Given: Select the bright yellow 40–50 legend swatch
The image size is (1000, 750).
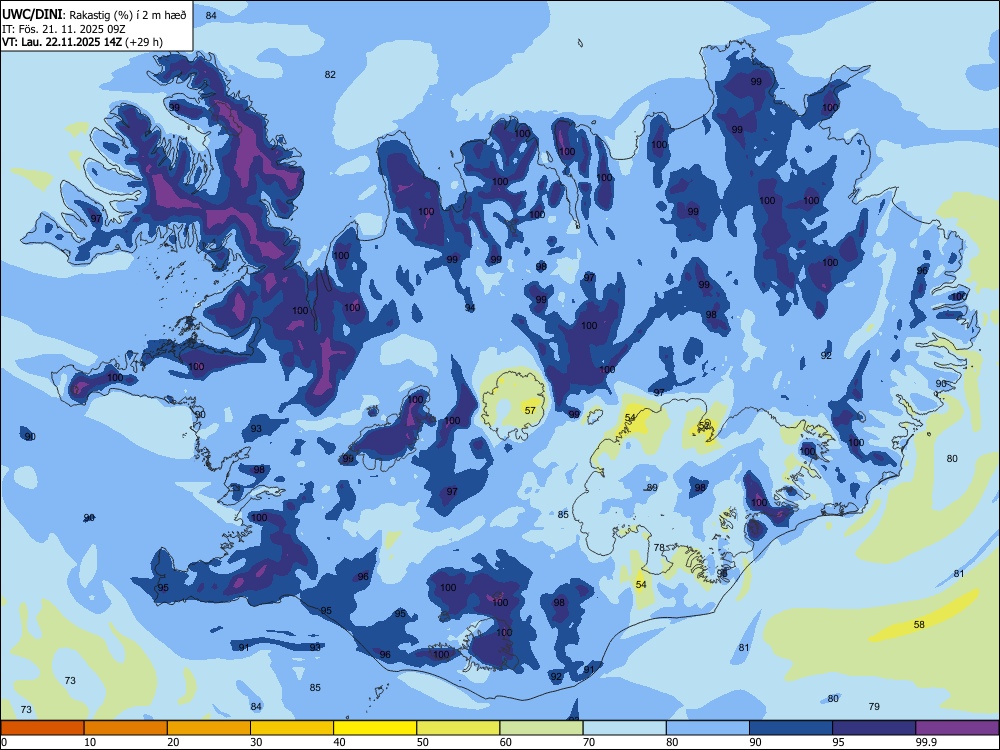Looking at the screenshot, I should point(375,728).
